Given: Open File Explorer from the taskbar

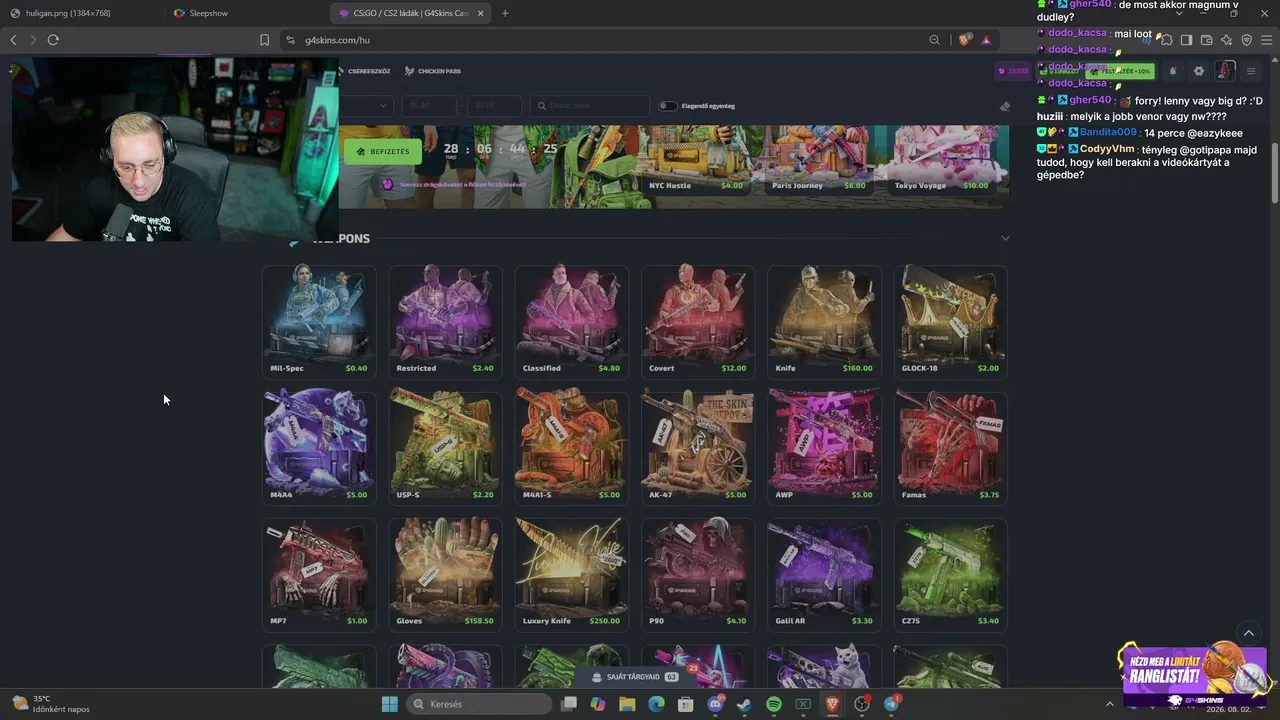Looking at the screenshot, I should [x=627, y=704].
